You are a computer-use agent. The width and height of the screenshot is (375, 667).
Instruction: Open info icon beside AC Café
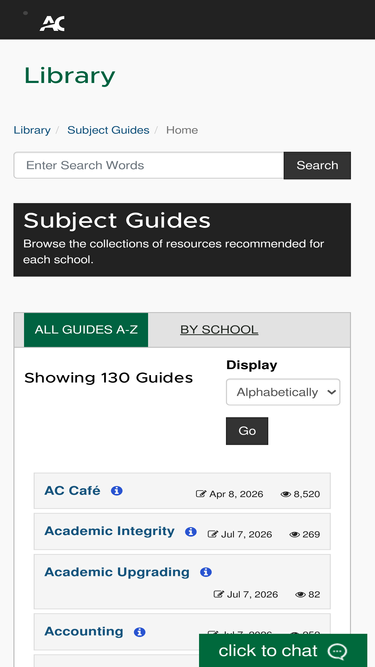(x=116, y=491)
